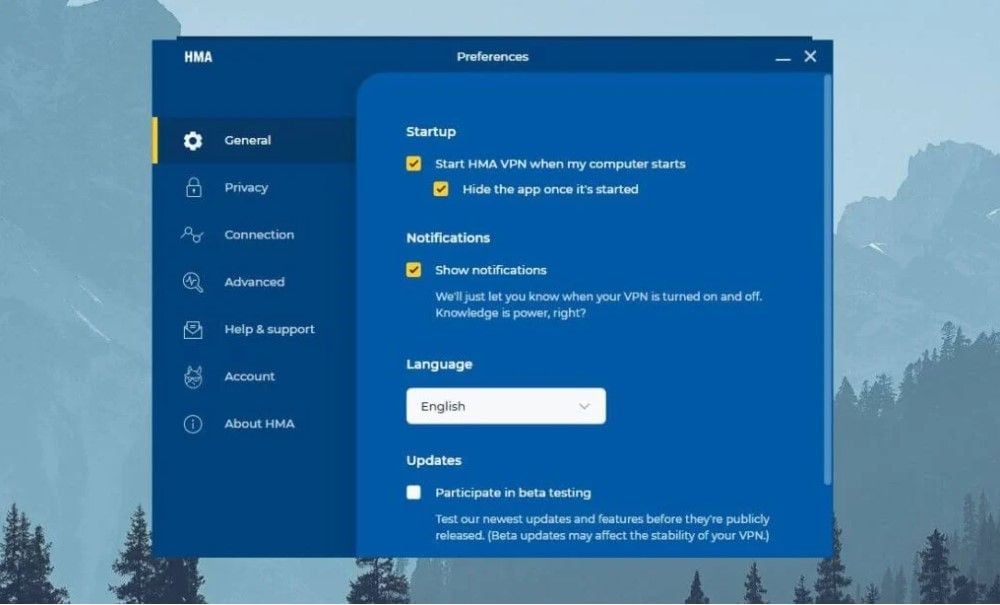Screen dimensions: 1000x605
Task: Click the Privacy padlock icon
Action: (x=193, y=187)
